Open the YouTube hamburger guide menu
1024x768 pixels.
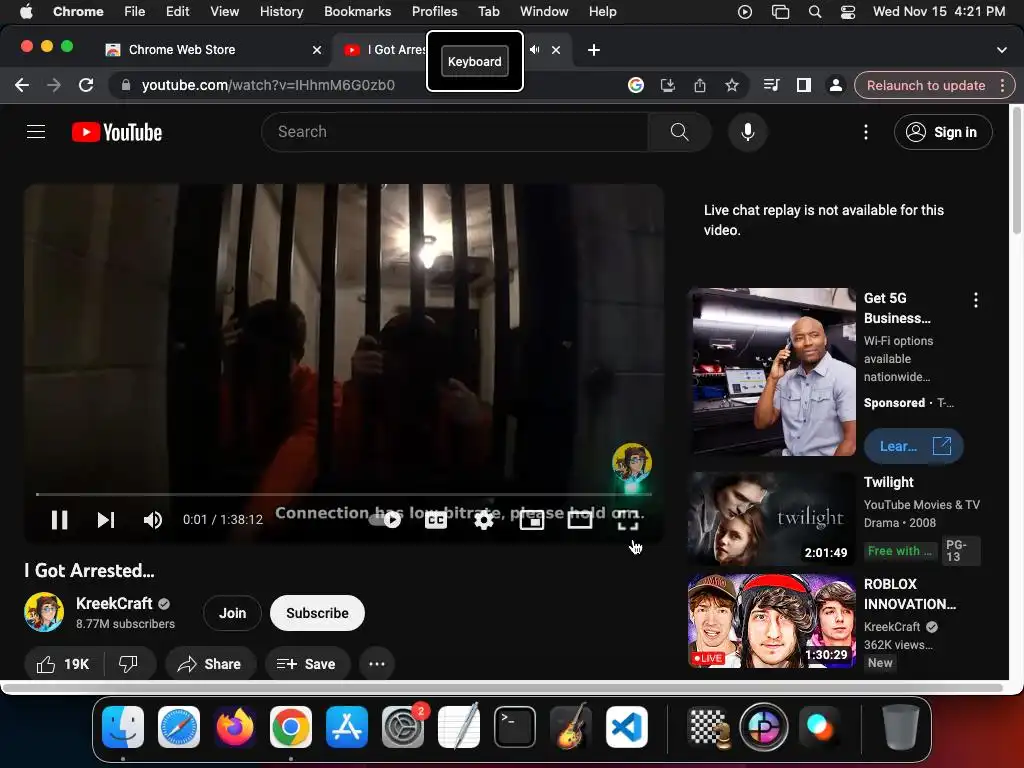pos(36,132)
